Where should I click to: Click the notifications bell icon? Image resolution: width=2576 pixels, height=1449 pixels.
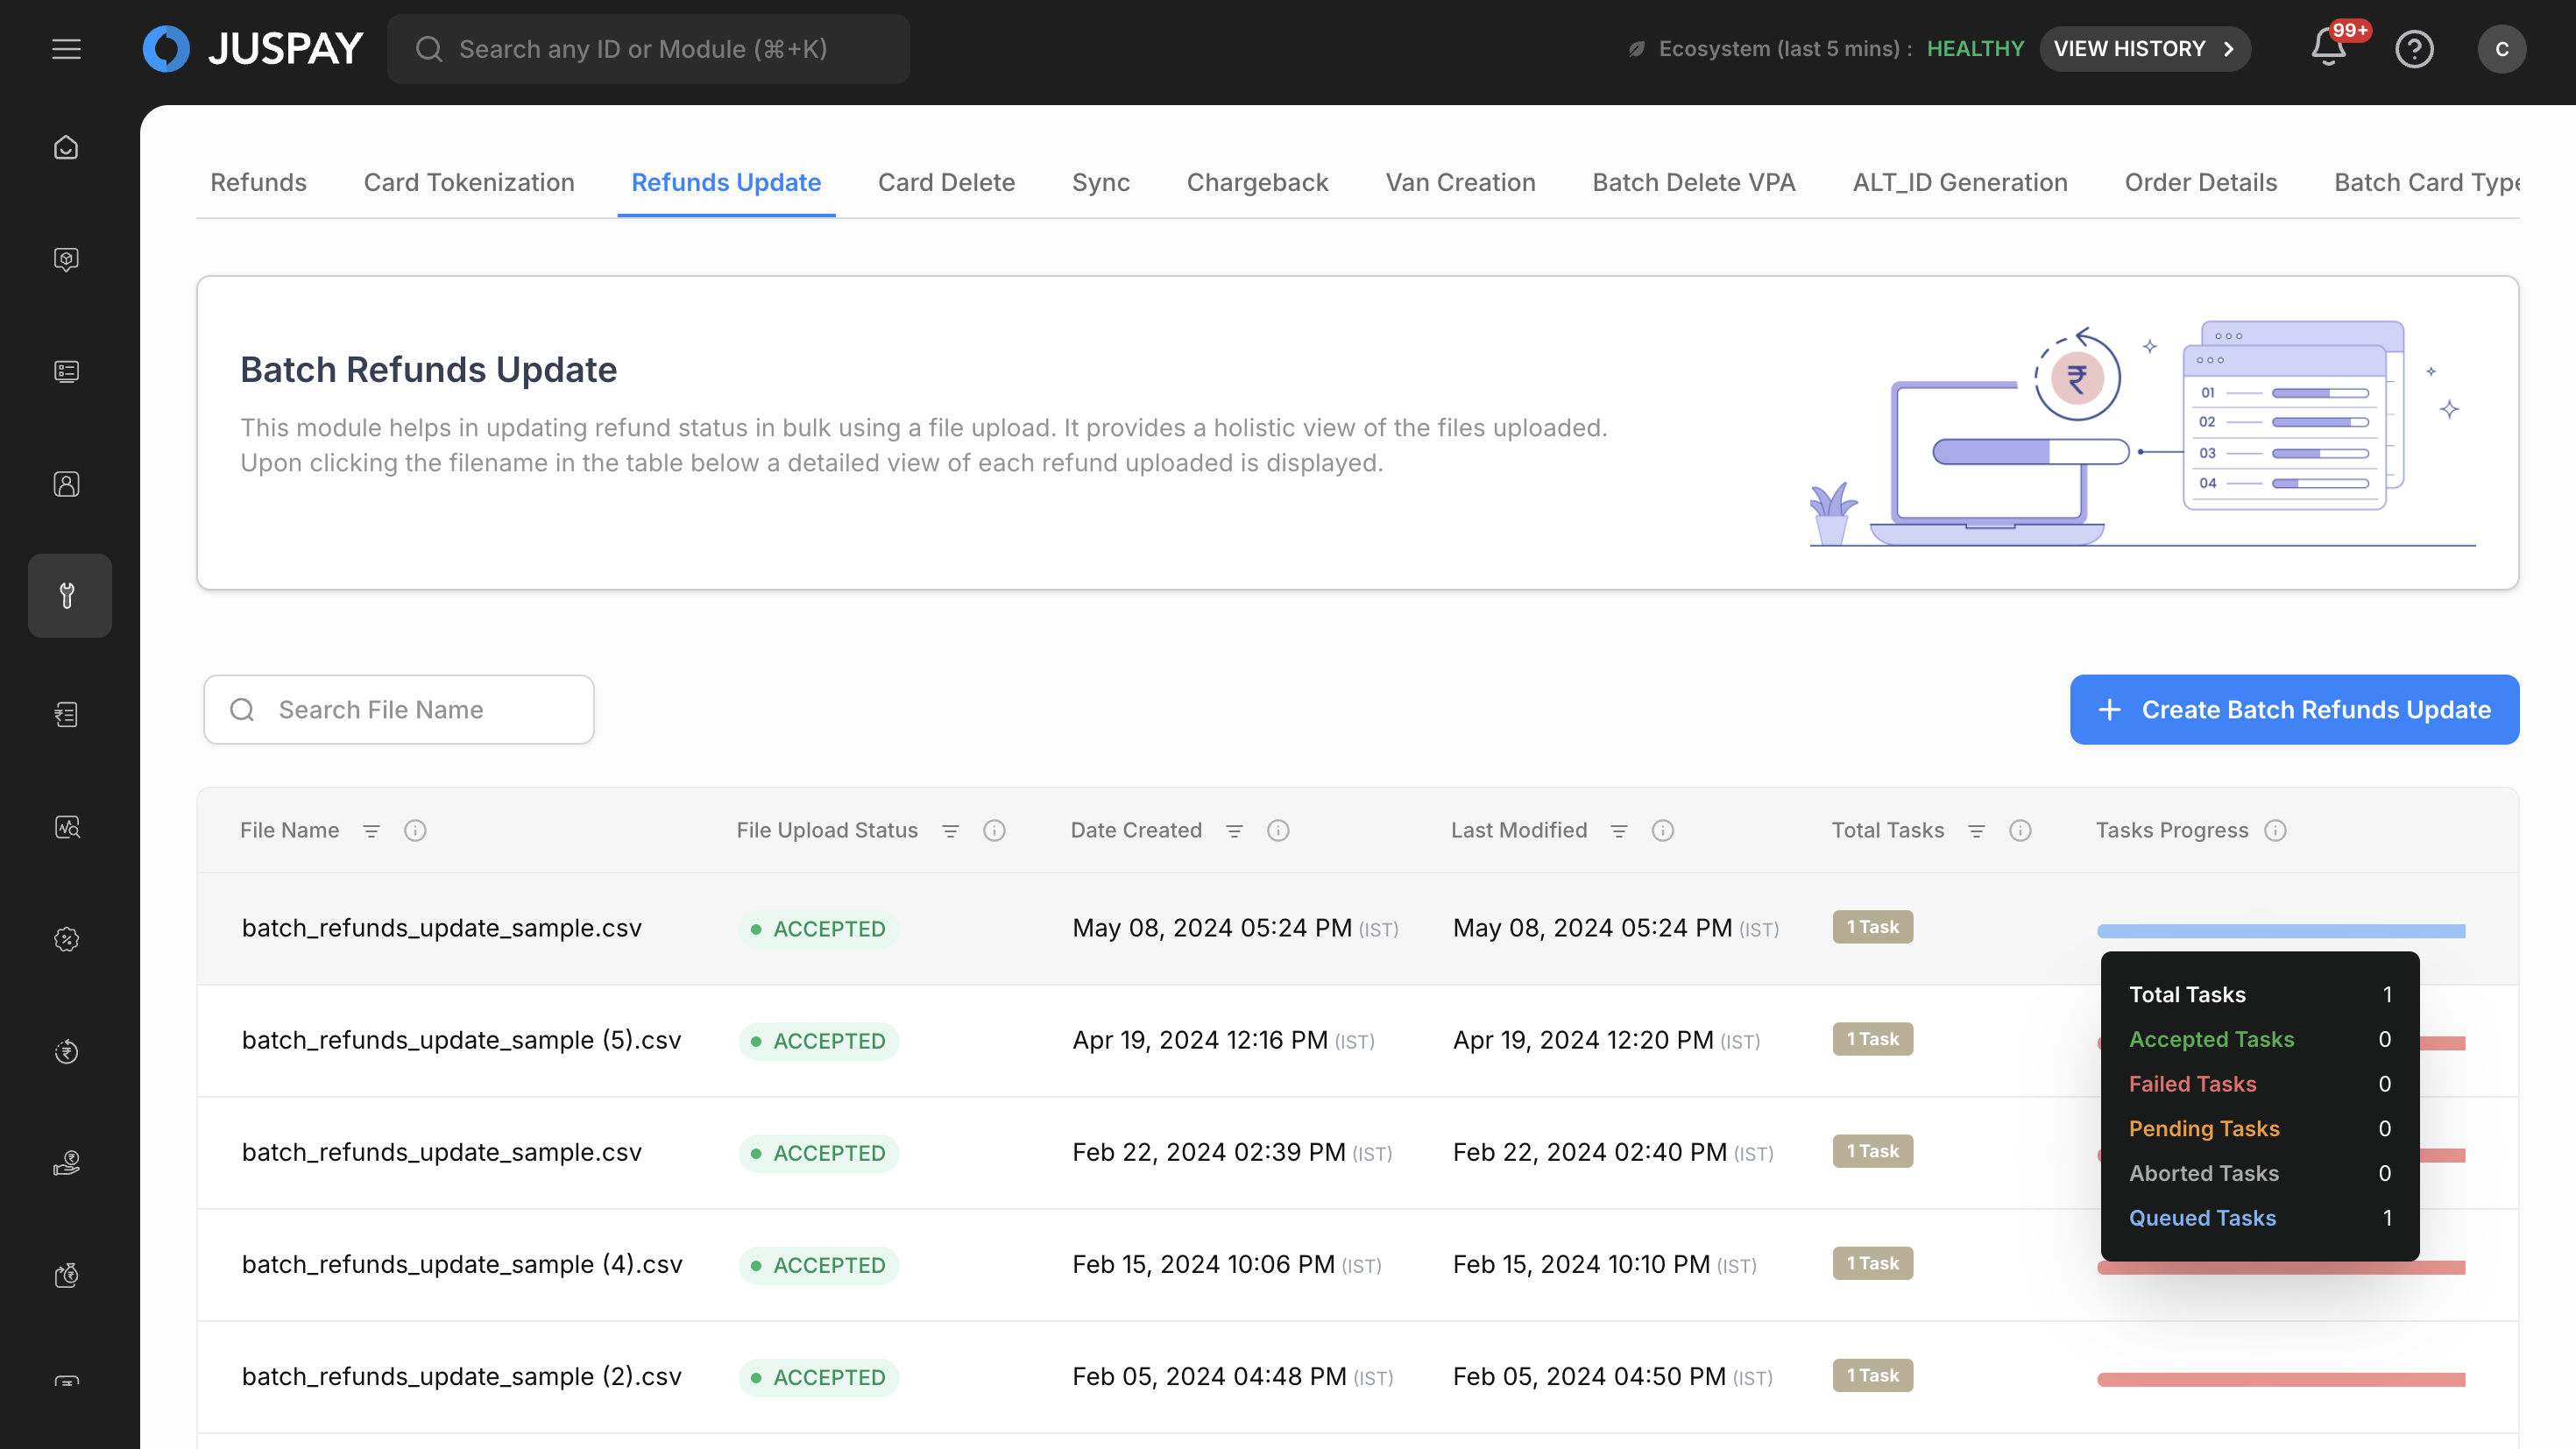[2327, 49]
